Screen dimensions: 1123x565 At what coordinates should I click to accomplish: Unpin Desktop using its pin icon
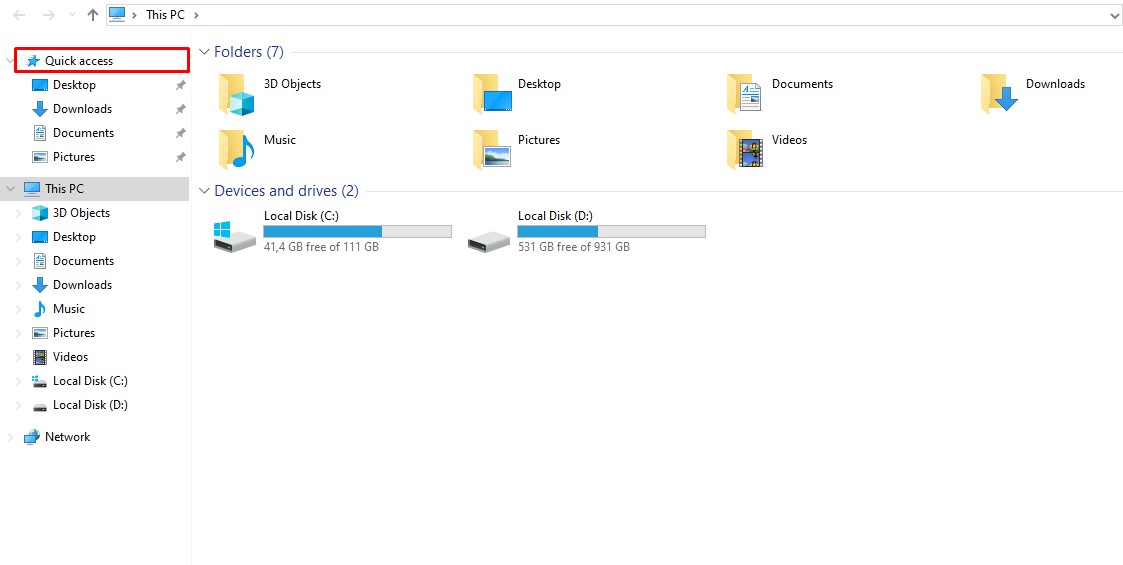(180, 85)
